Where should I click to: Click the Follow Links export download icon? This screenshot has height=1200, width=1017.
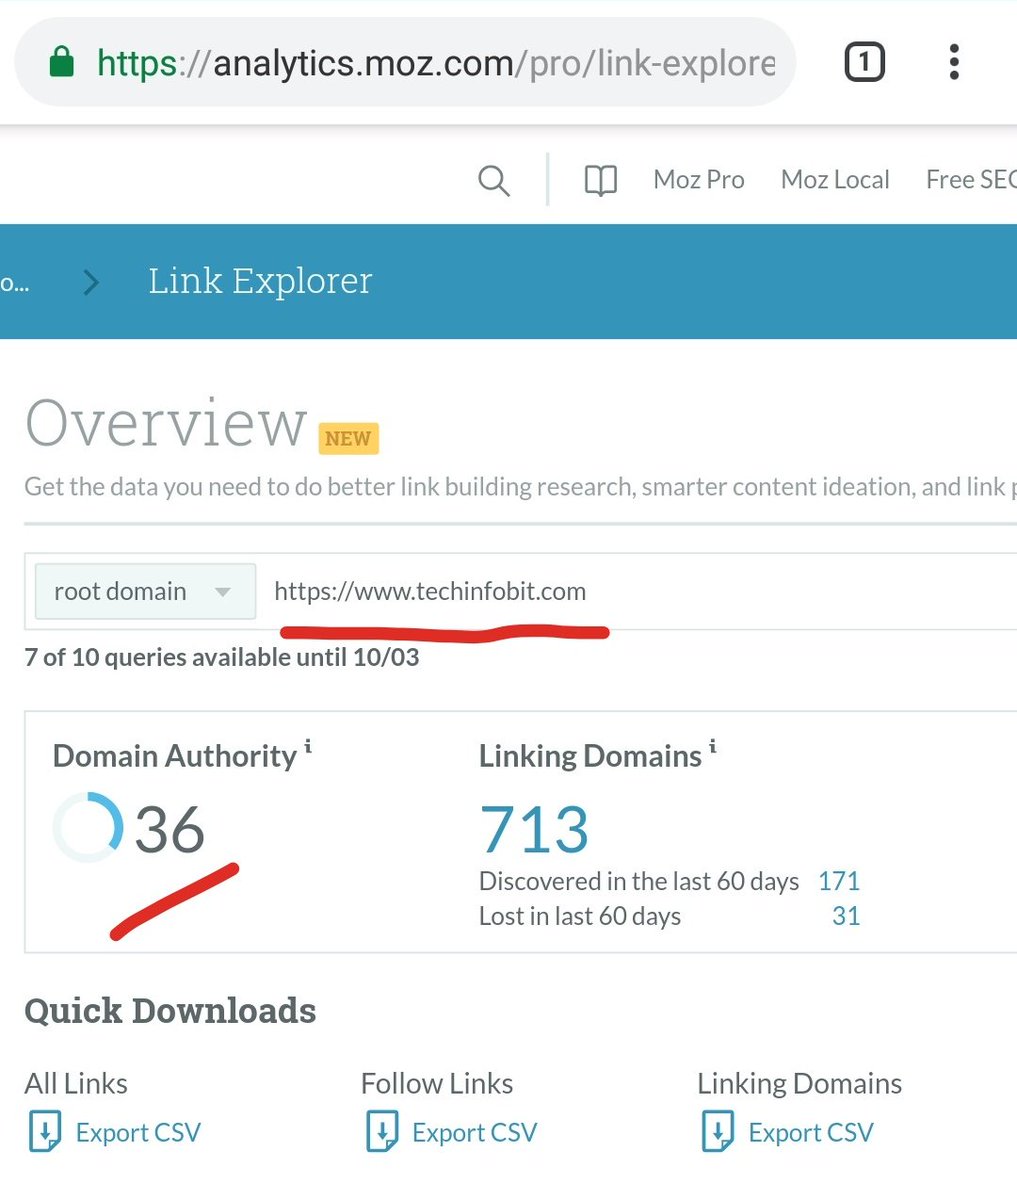coord(382,1132)
